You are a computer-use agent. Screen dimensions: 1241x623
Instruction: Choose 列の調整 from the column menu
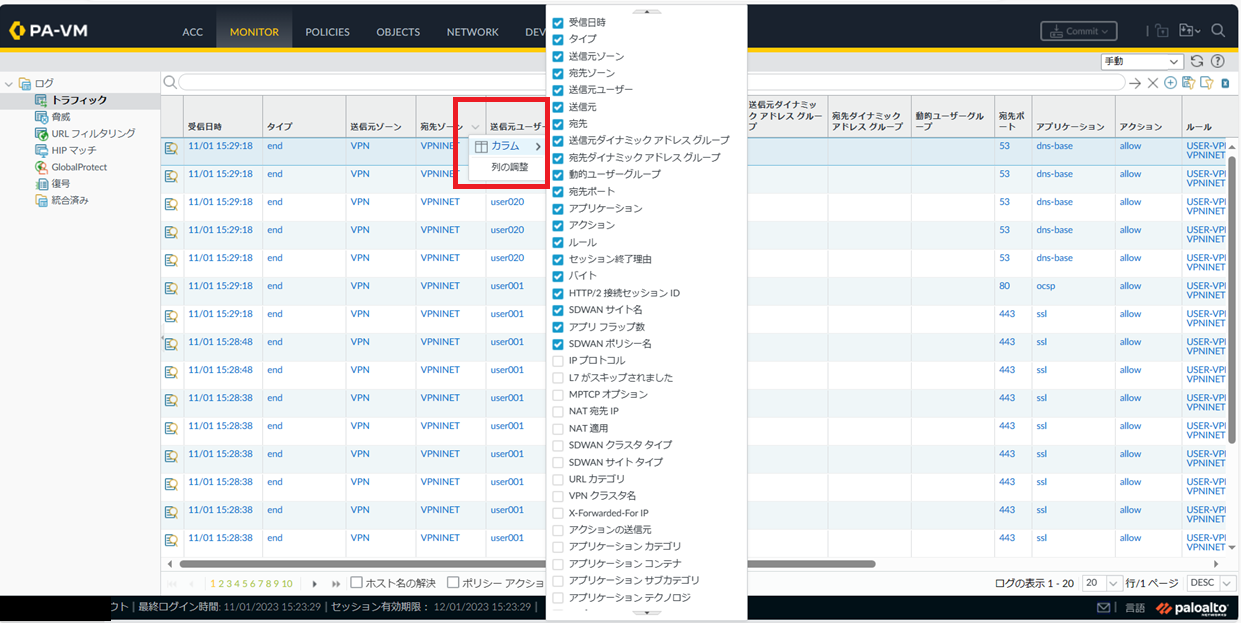coord(509,167)
